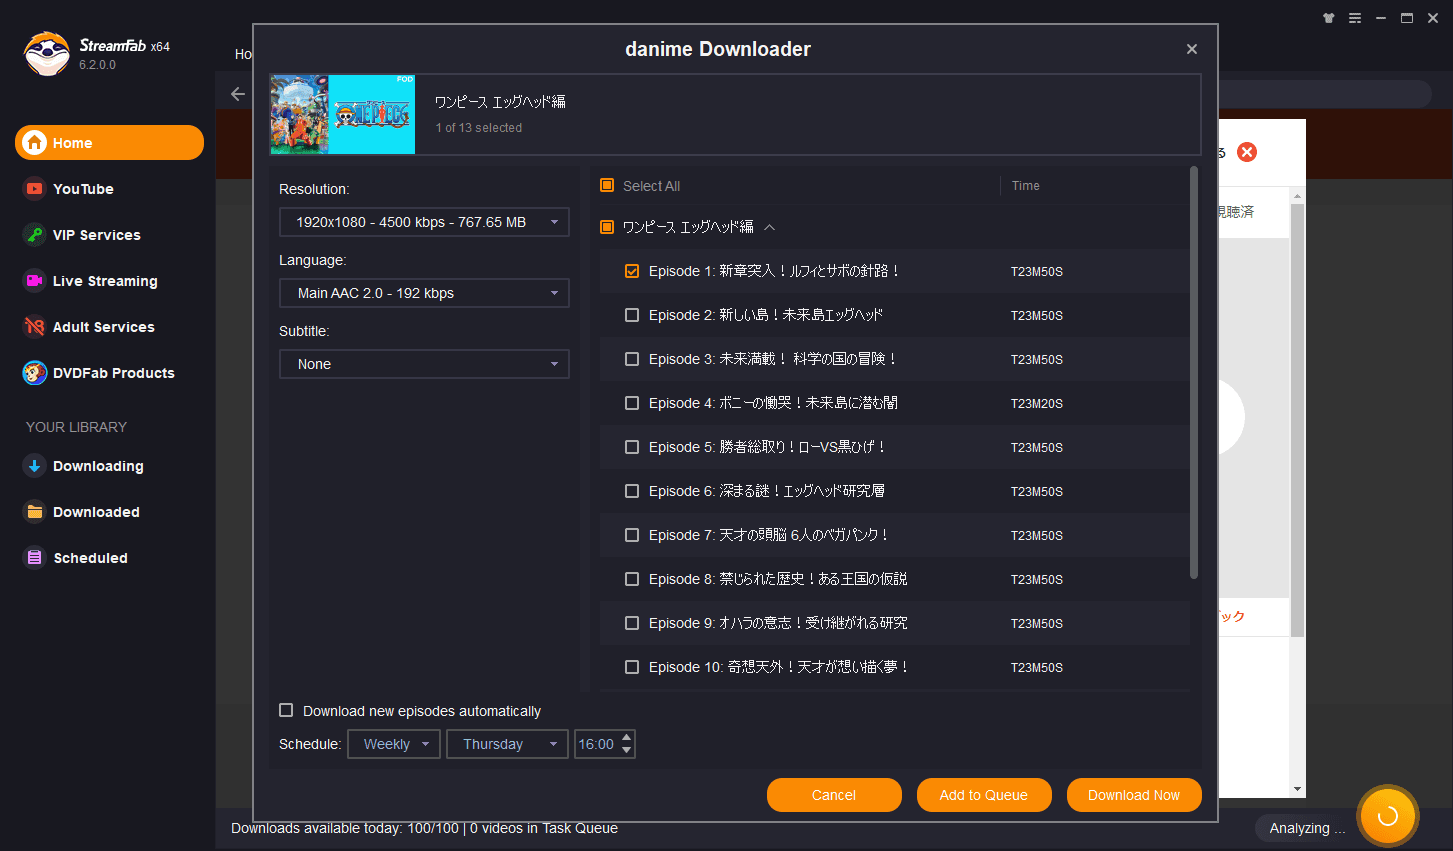This screenshot has height=851, width=1453.
Task: Check the Episode 8 checkbox
Action: (x=632, y=579)
